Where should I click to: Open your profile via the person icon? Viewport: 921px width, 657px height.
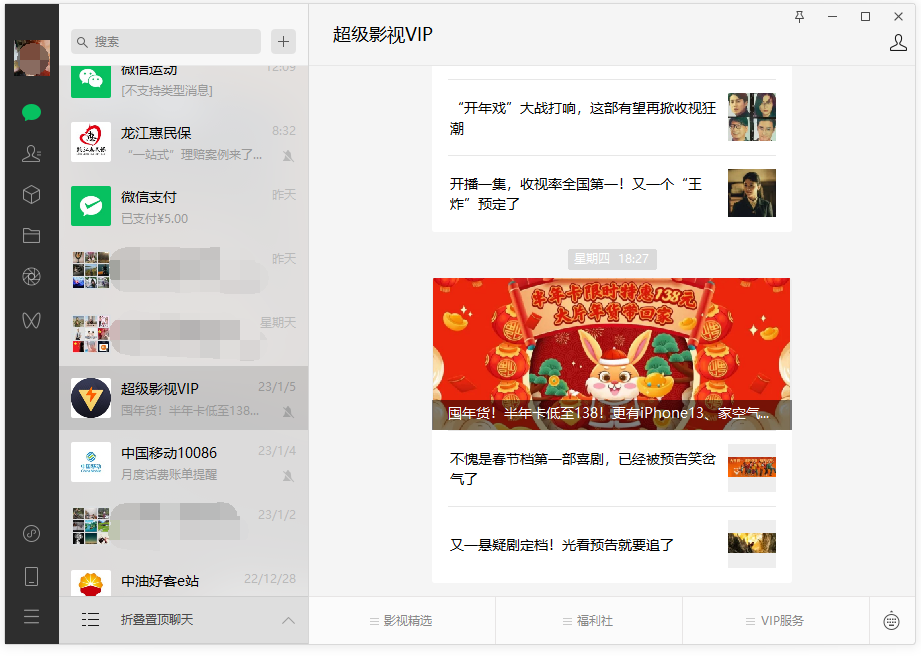click(x=898, y=44)
